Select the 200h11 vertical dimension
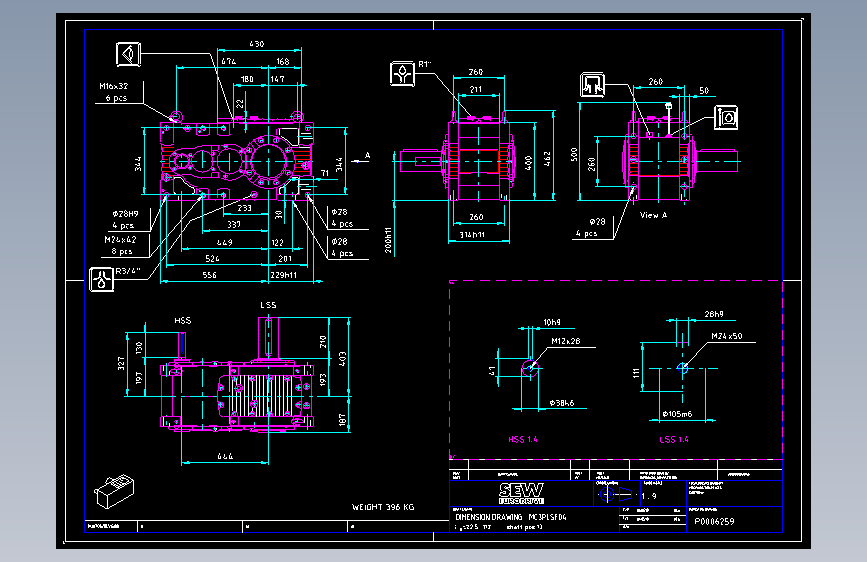 point(388,240)
